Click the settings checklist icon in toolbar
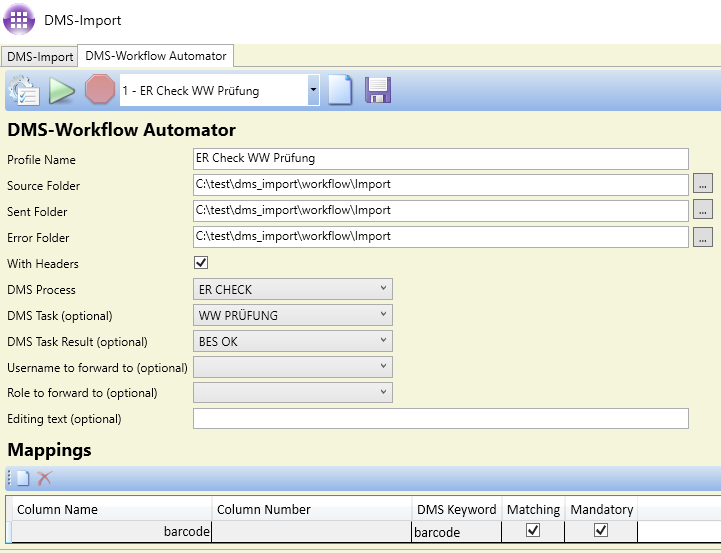This screenshot has width=721, height=553. (24, 90)
